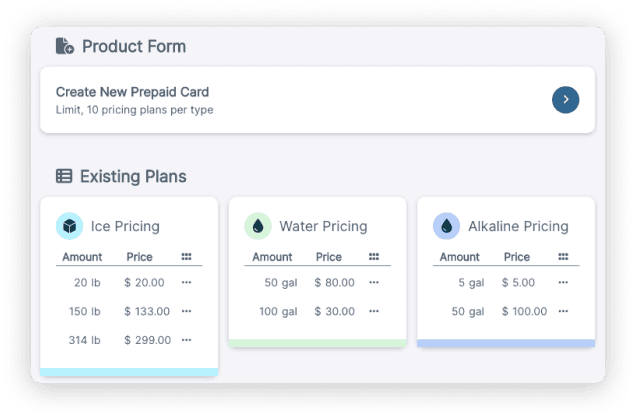Open options menu for 20 lb plan

tap(186, 283)
